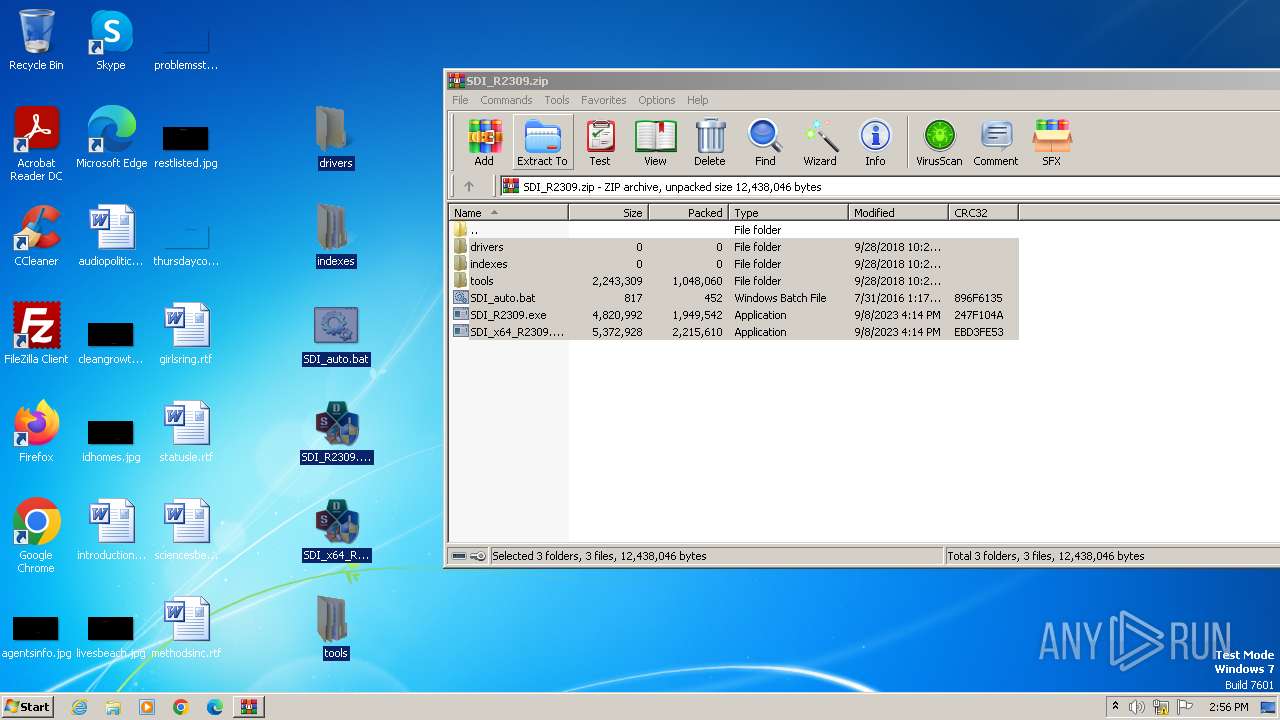Open the Windows Start menu
Screen dimensions: 1280x720
pos(28,706)
